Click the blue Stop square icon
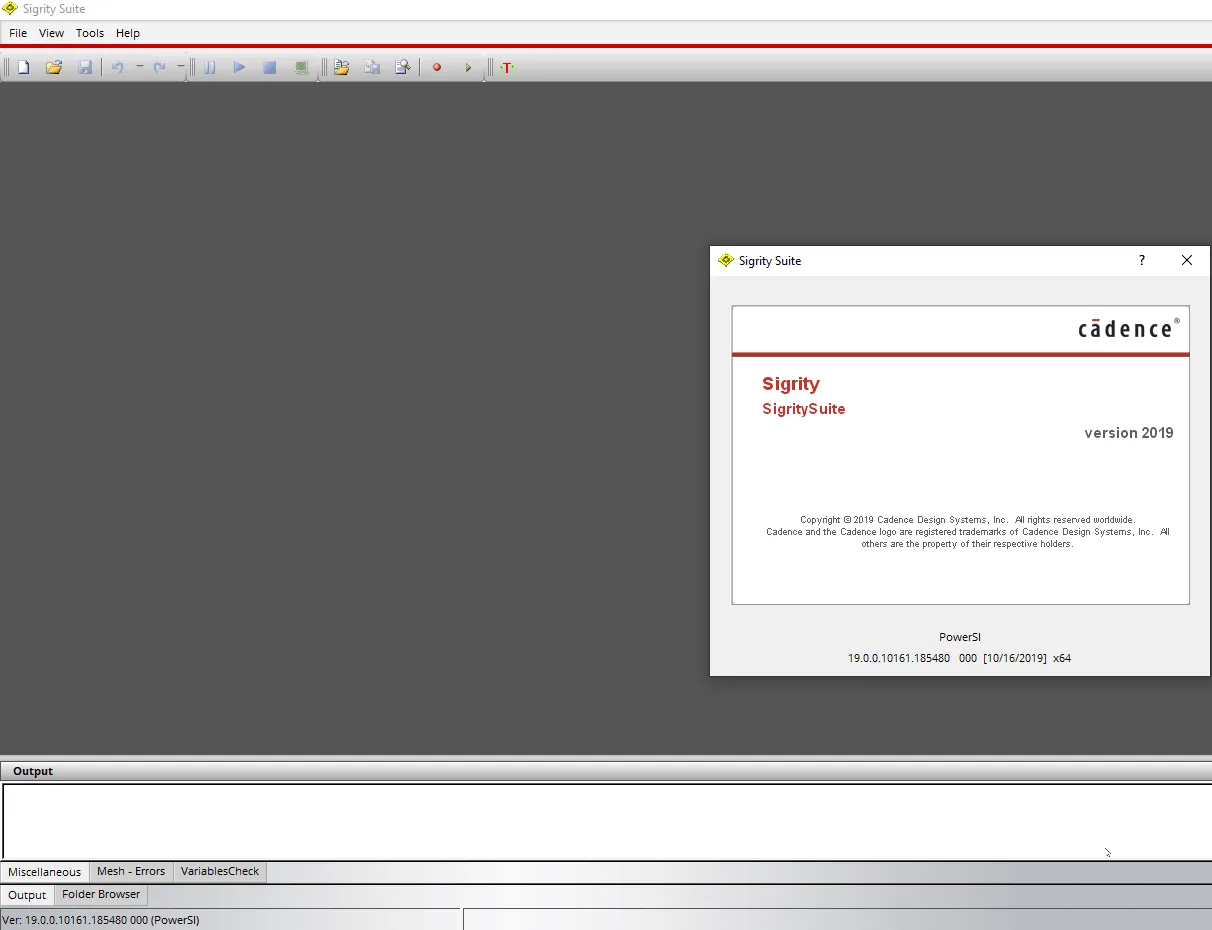 (x=269, y=67)
